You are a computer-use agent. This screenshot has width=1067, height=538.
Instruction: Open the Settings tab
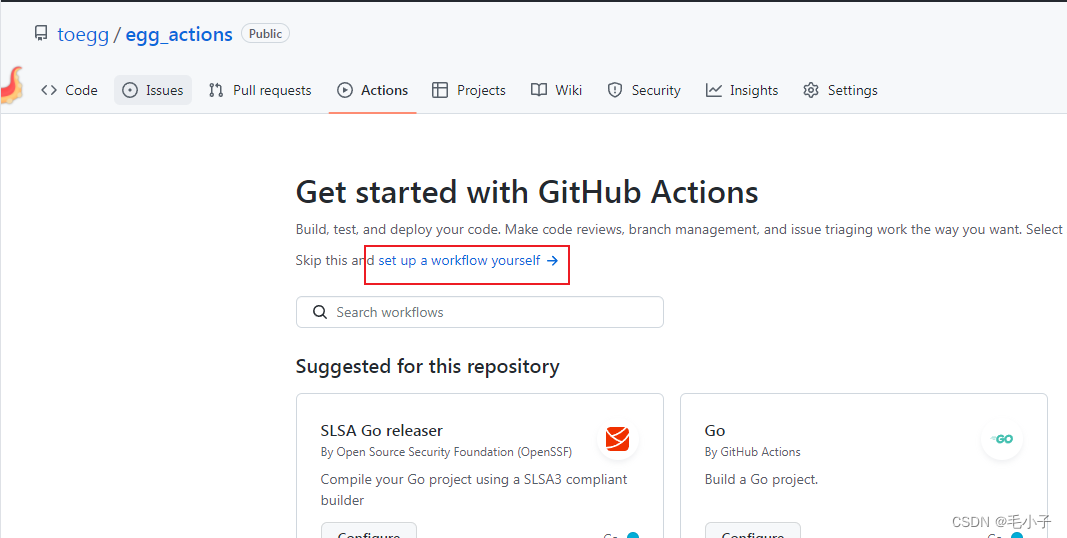pos(840,90)
